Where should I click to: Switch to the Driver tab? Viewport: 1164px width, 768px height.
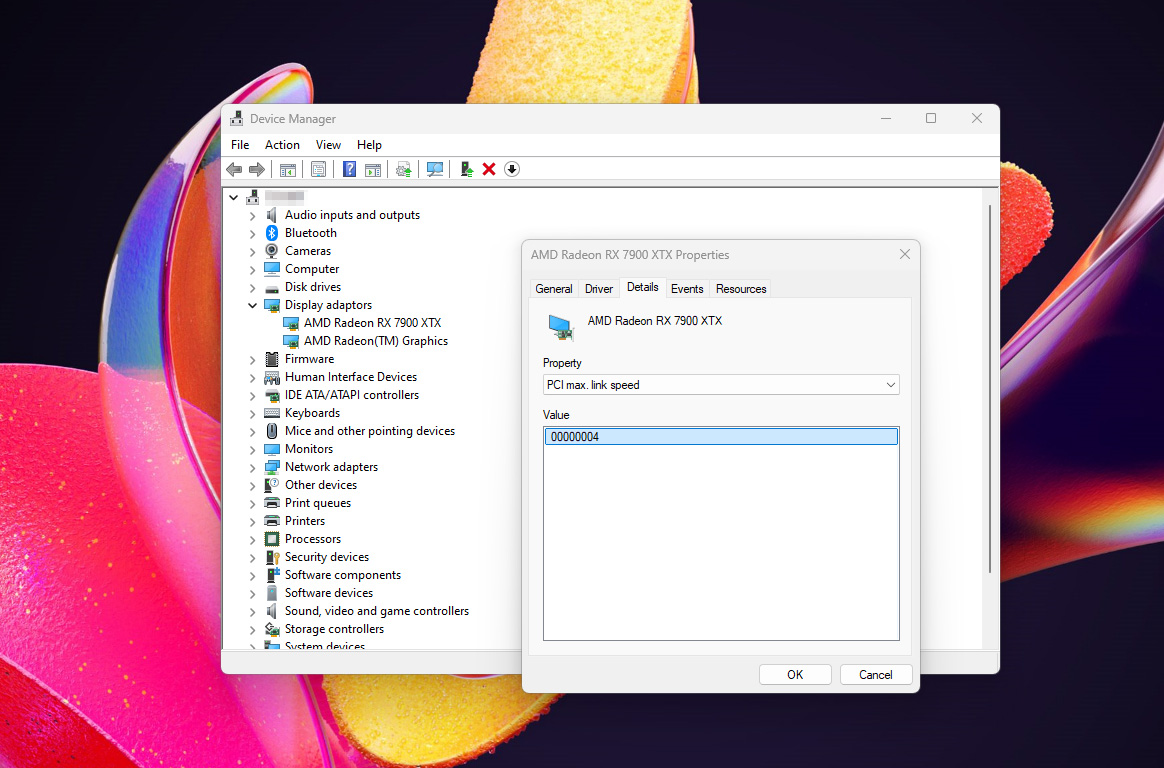[x=599, y=289]
